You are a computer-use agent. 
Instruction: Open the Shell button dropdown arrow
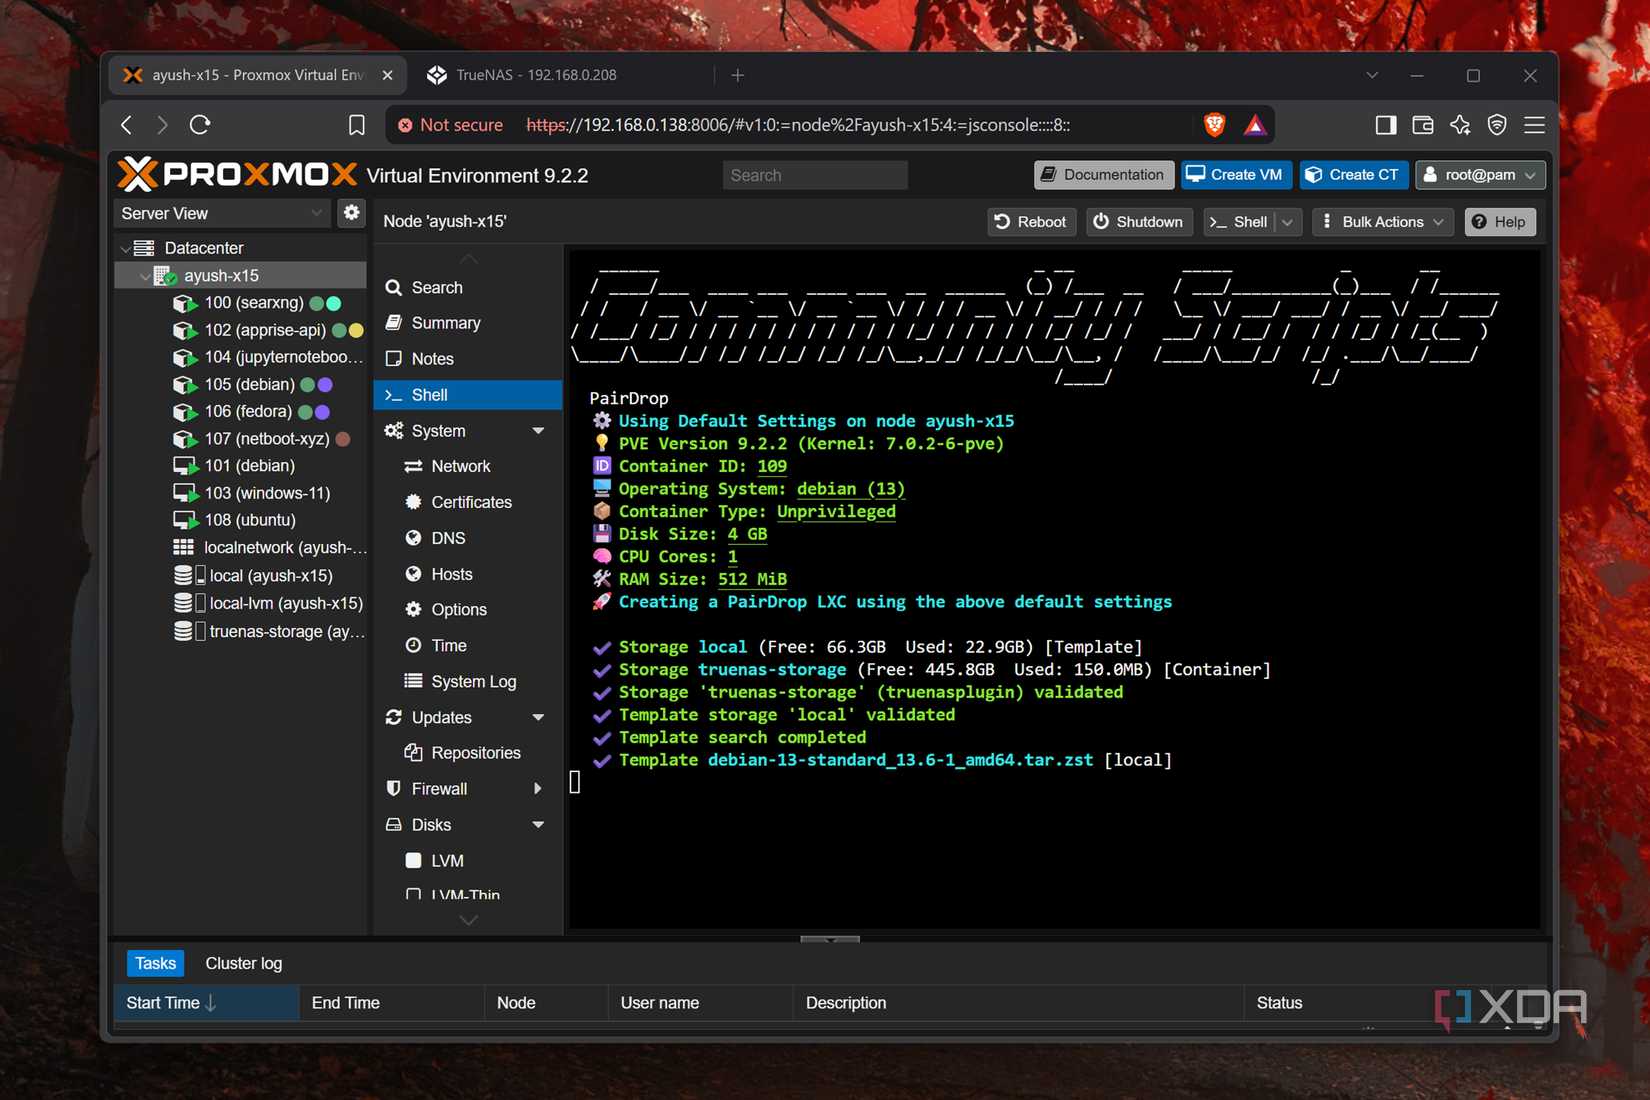coord(1288,222)
